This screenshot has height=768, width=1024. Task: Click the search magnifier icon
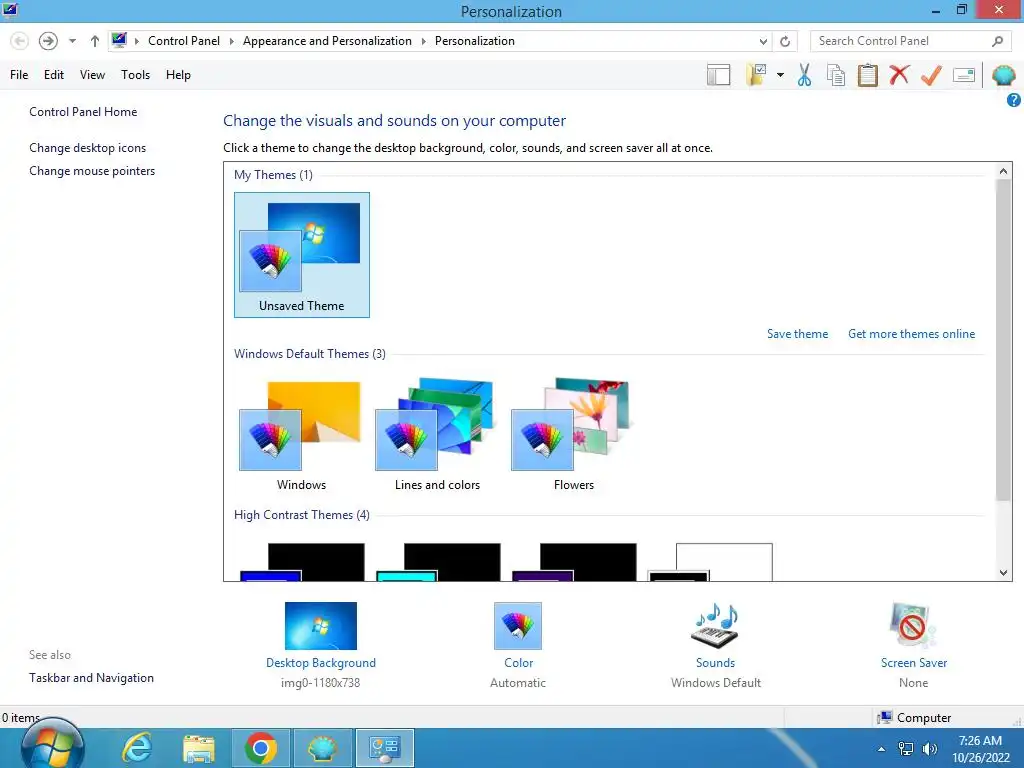[x=997, y=41]
